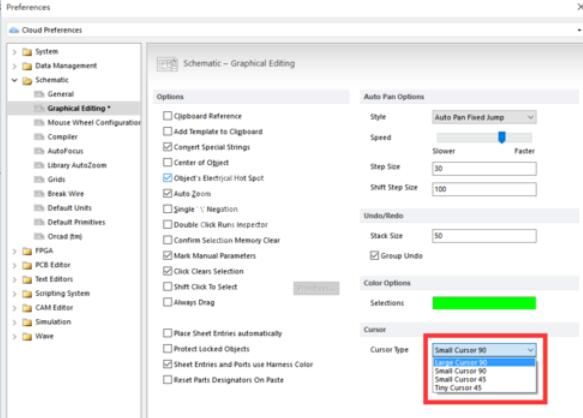Click the Text Editors folder icon
The image size is (583, 418).
[27, 279]
